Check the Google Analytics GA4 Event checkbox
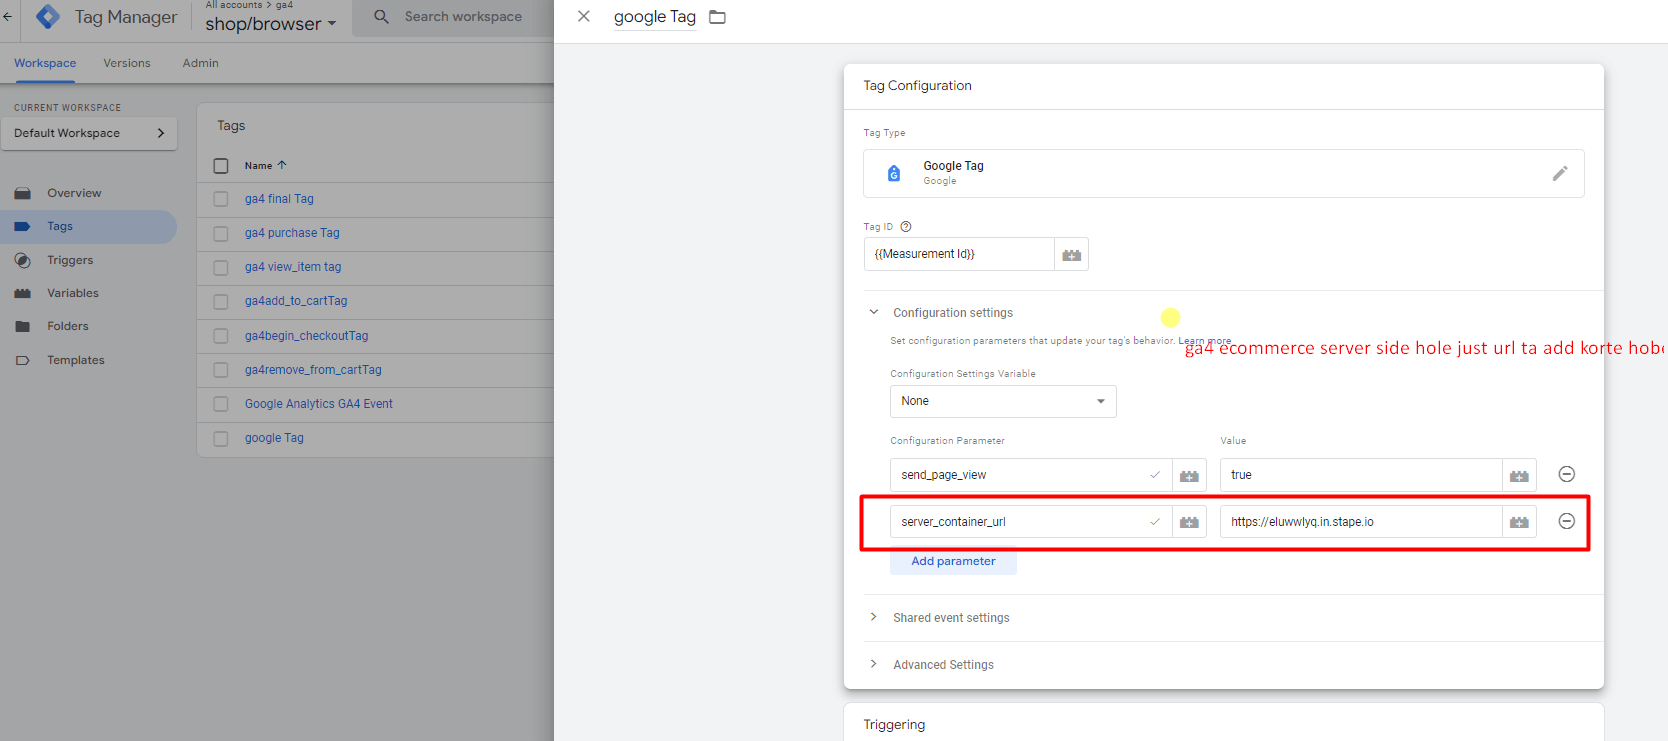This screenshot has height=741, width=1668. (221, 404)
